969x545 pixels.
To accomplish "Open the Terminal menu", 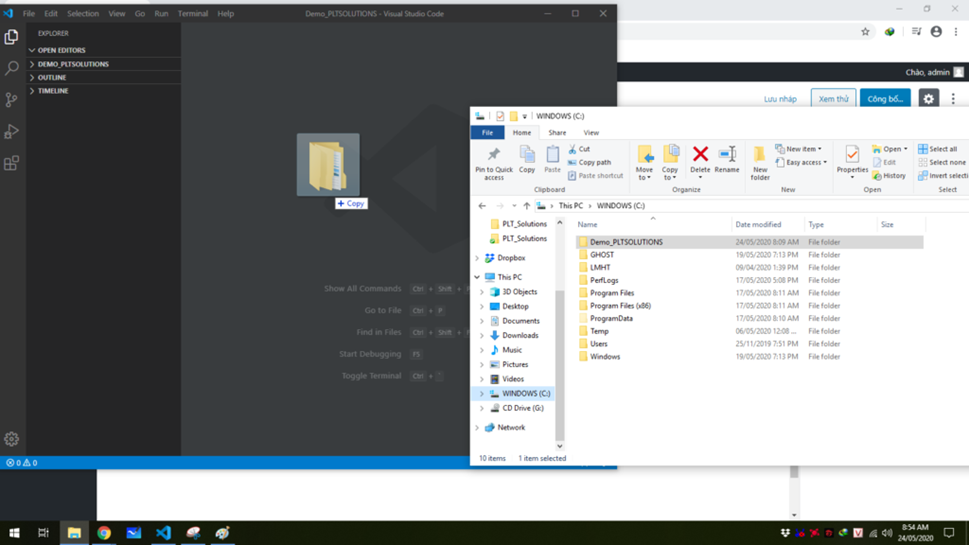I will pyautogui.click(x=192, y=14).
